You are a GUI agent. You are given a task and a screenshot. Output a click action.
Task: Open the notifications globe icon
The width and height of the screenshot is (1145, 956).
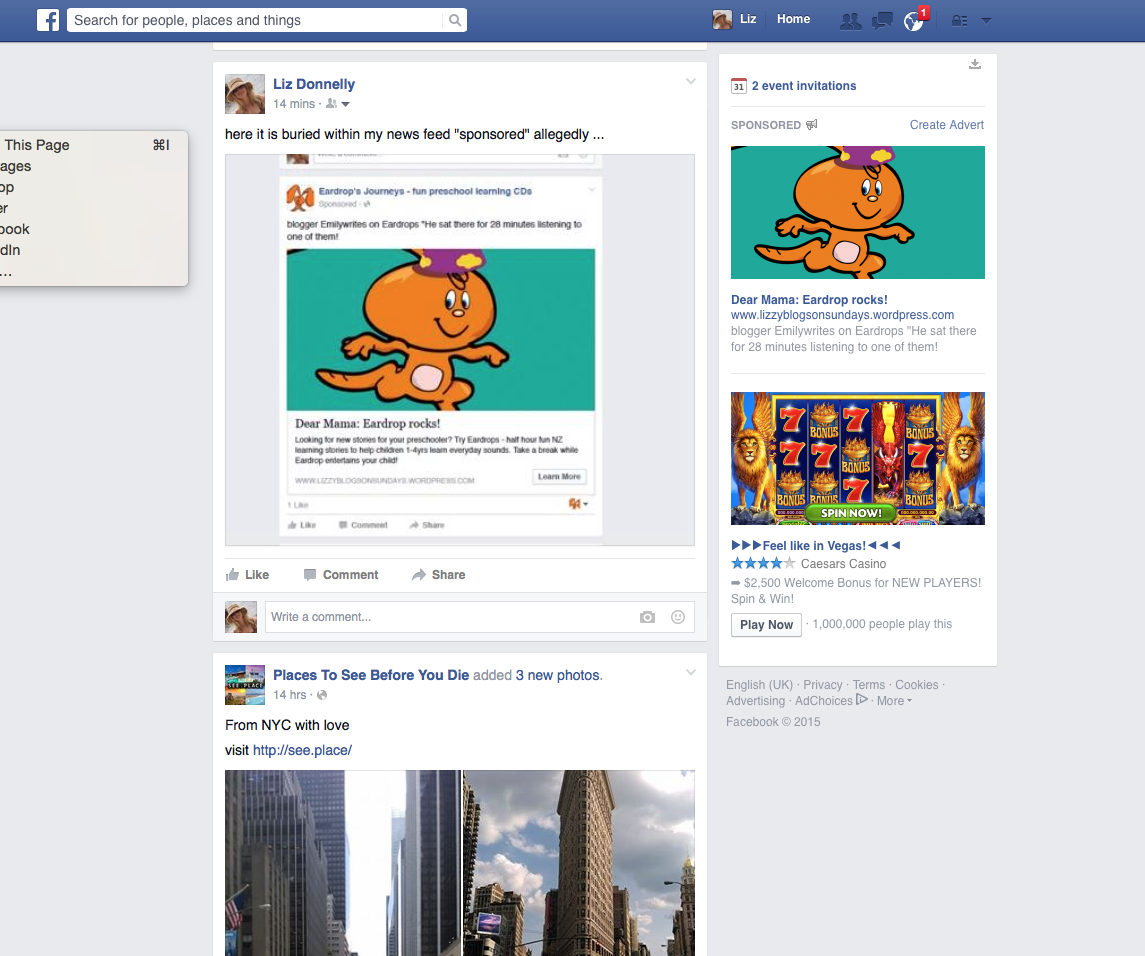click(913, 21)
